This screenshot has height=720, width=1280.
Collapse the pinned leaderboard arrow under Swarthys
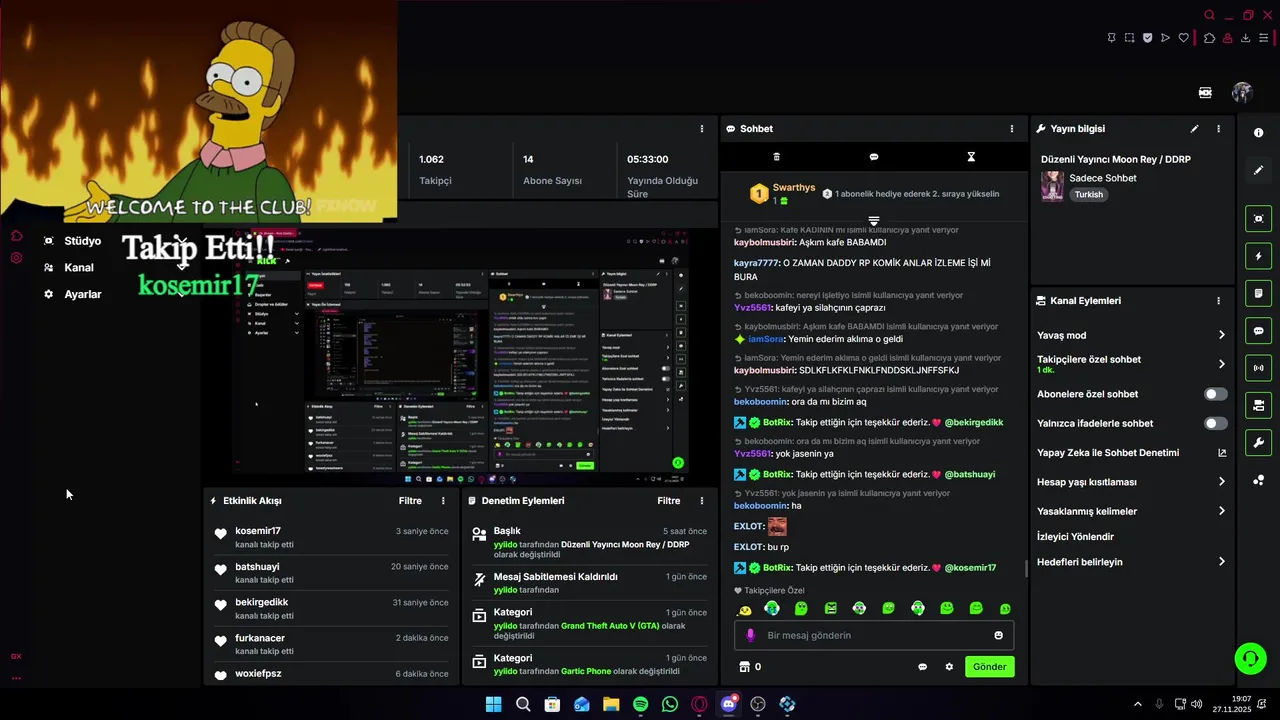[x=874, y=220]
